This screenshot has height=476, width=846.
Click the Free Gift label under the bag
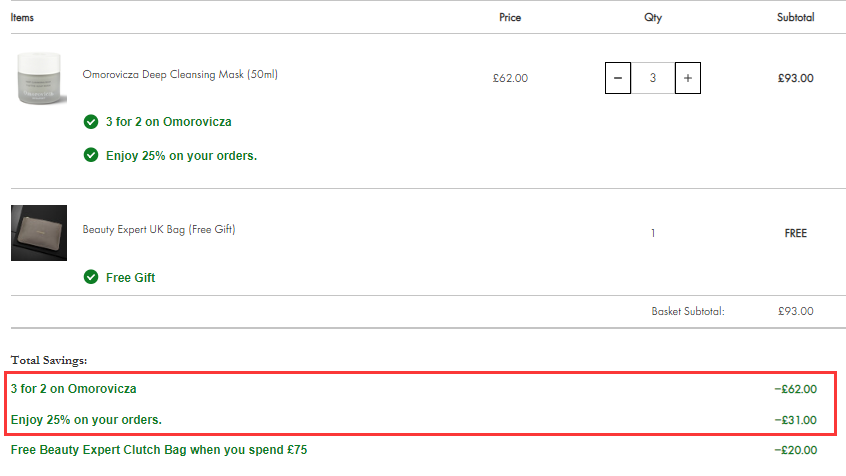click(x=131, y=278)
